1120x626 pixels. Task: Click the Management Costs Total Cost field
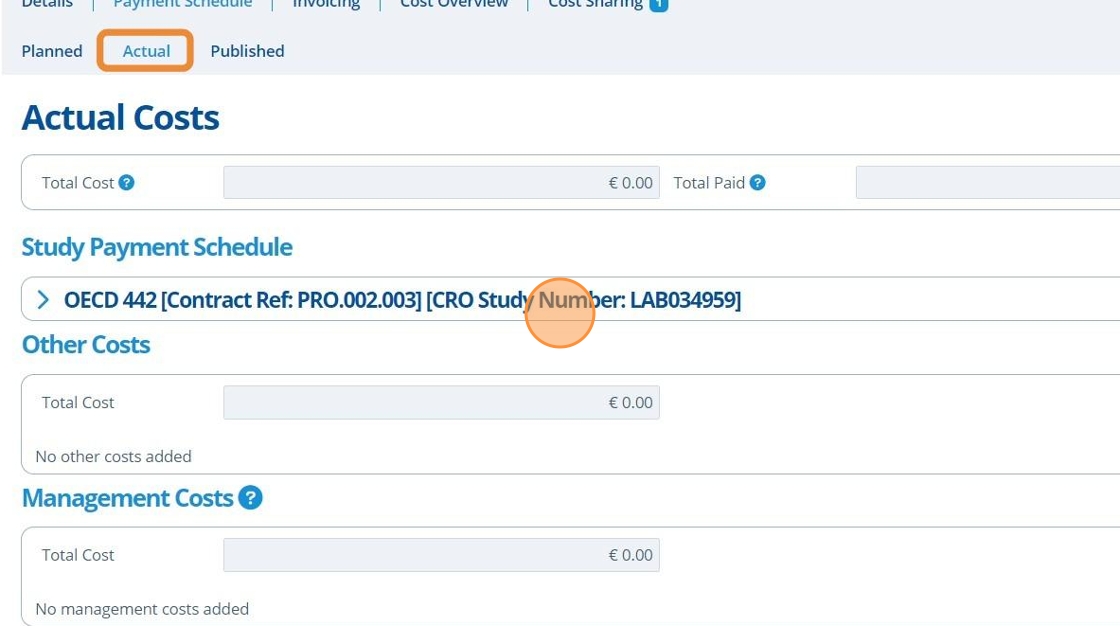pyautogui.click(x=441, y=555)
